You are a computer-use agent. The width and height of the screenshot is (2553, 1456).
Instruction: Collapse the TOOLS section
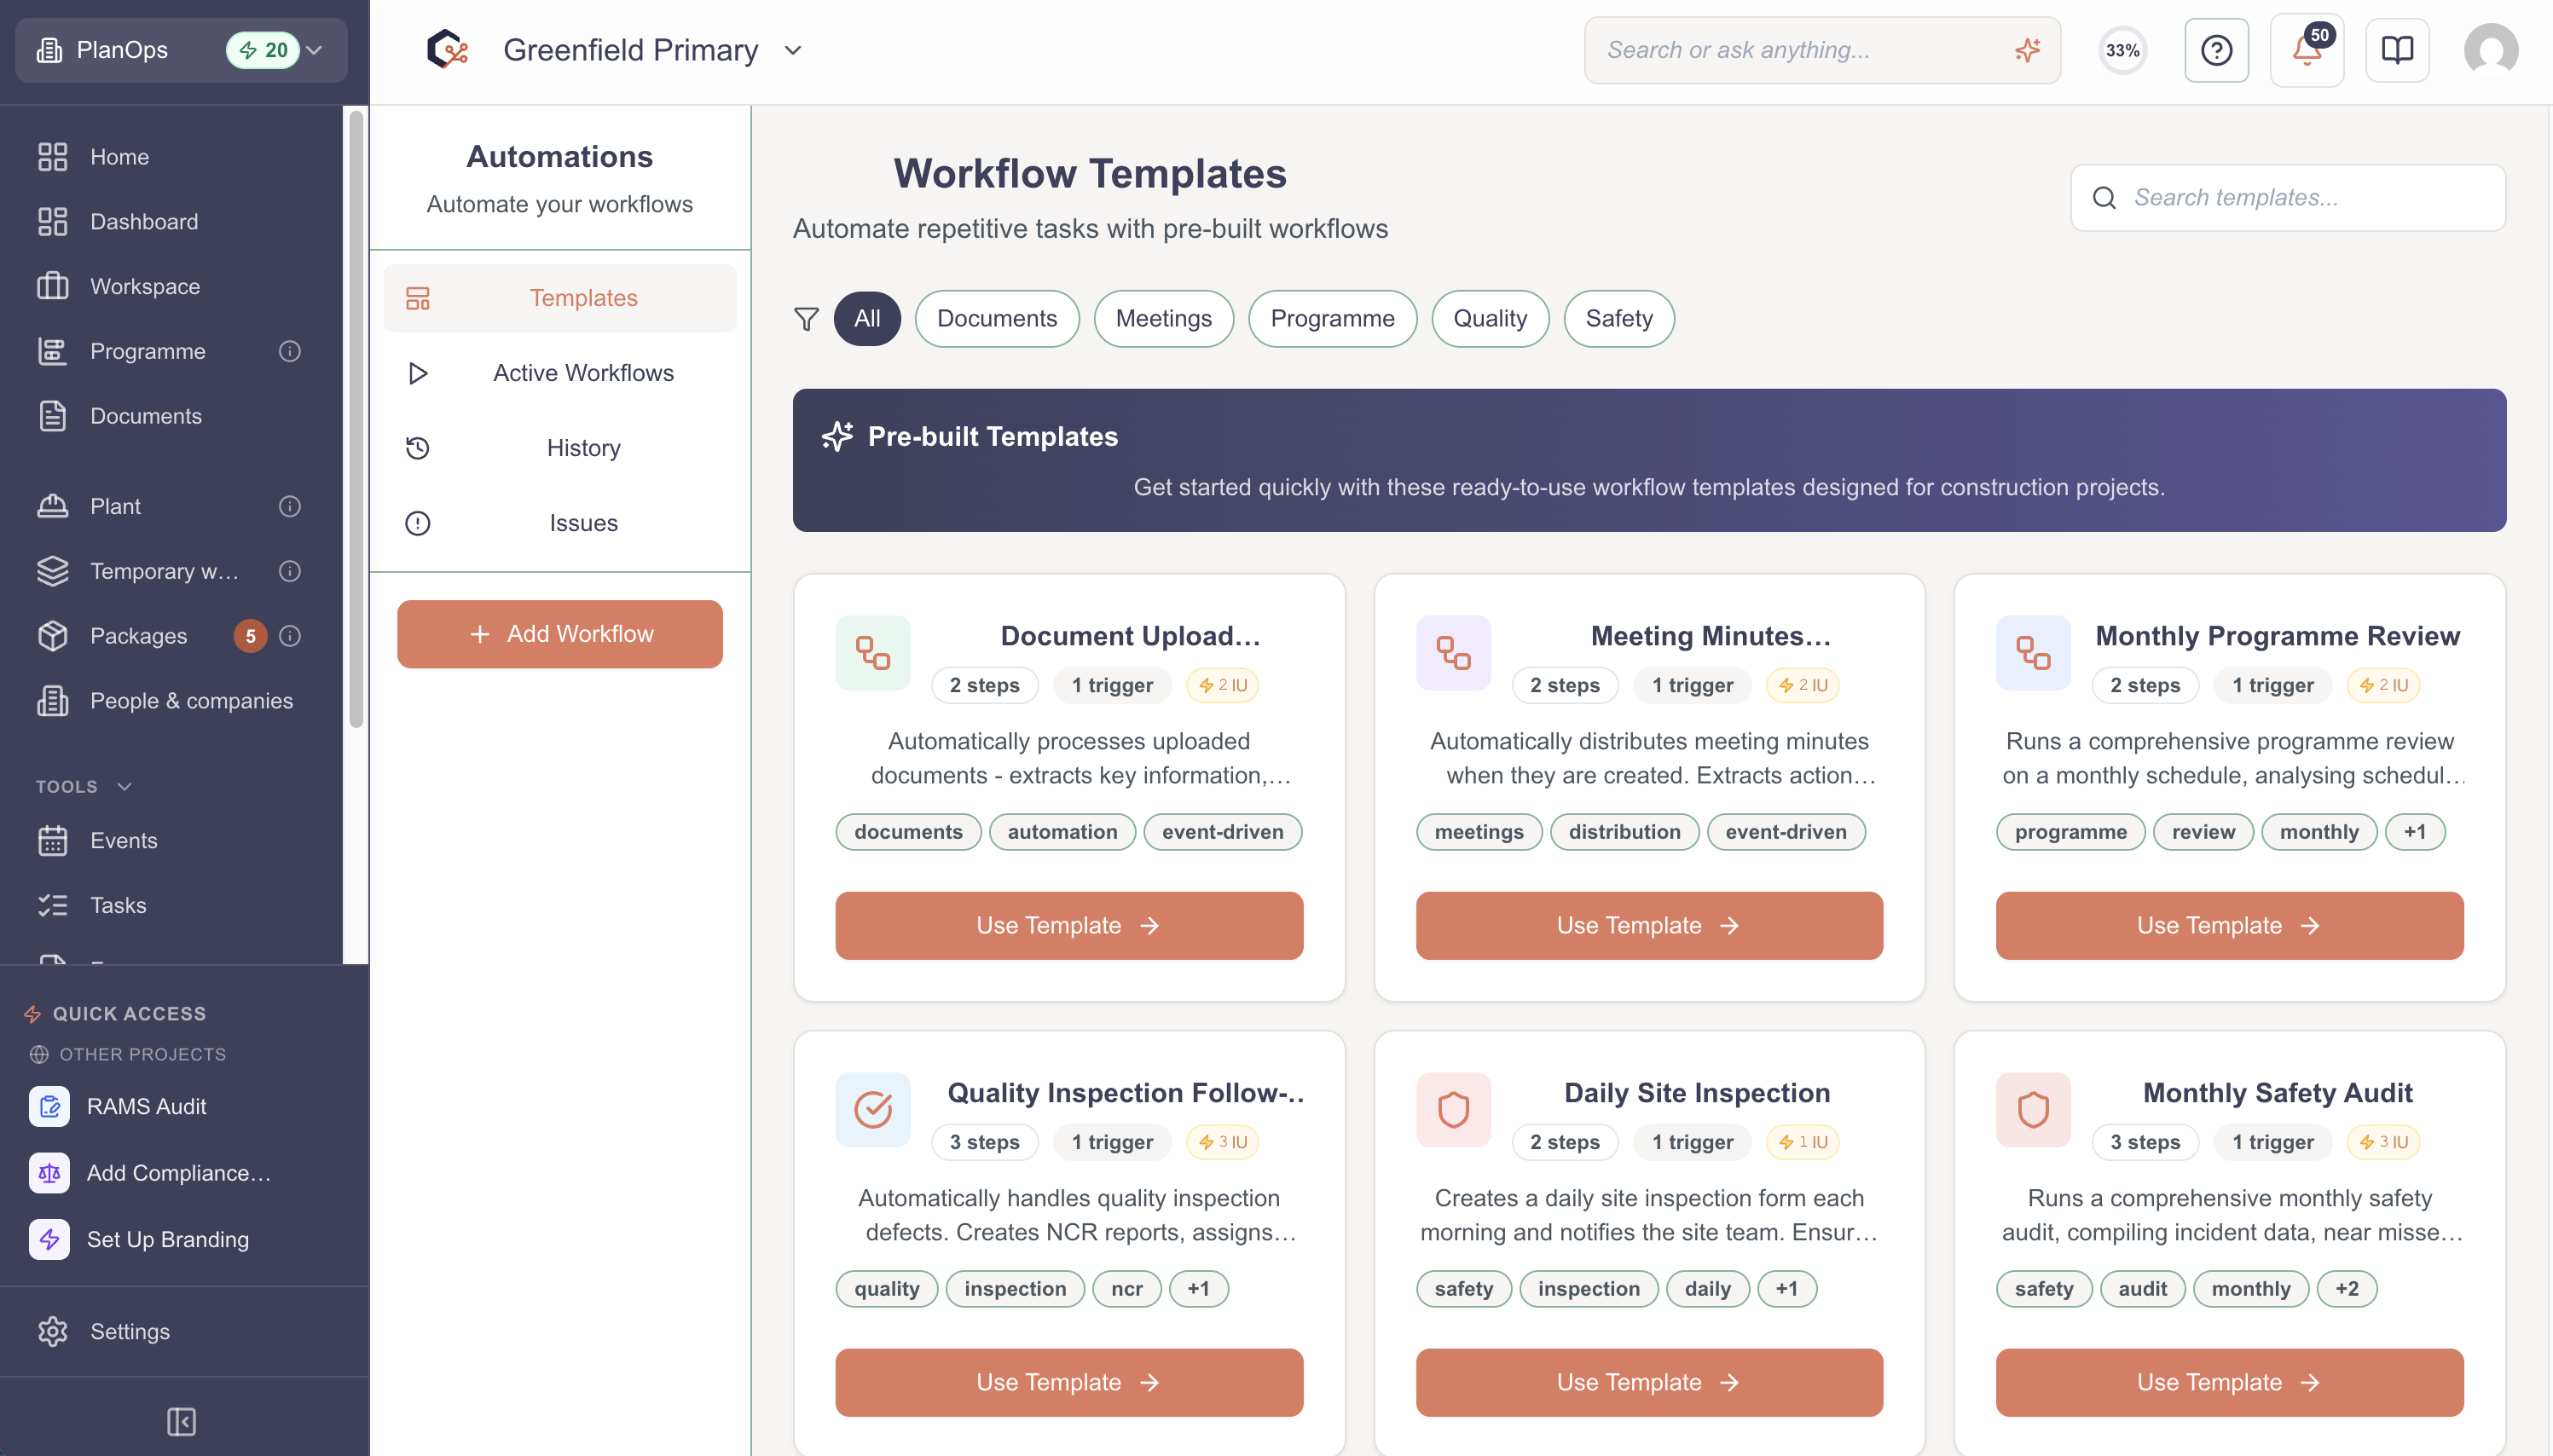[84, 787]
